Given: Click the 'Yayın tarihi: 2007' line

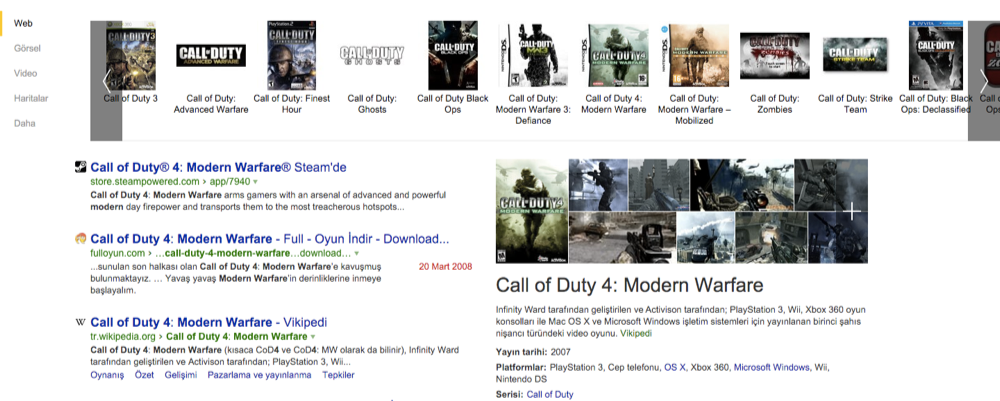Looking at the screenshot, I should [x=533, y=351].
